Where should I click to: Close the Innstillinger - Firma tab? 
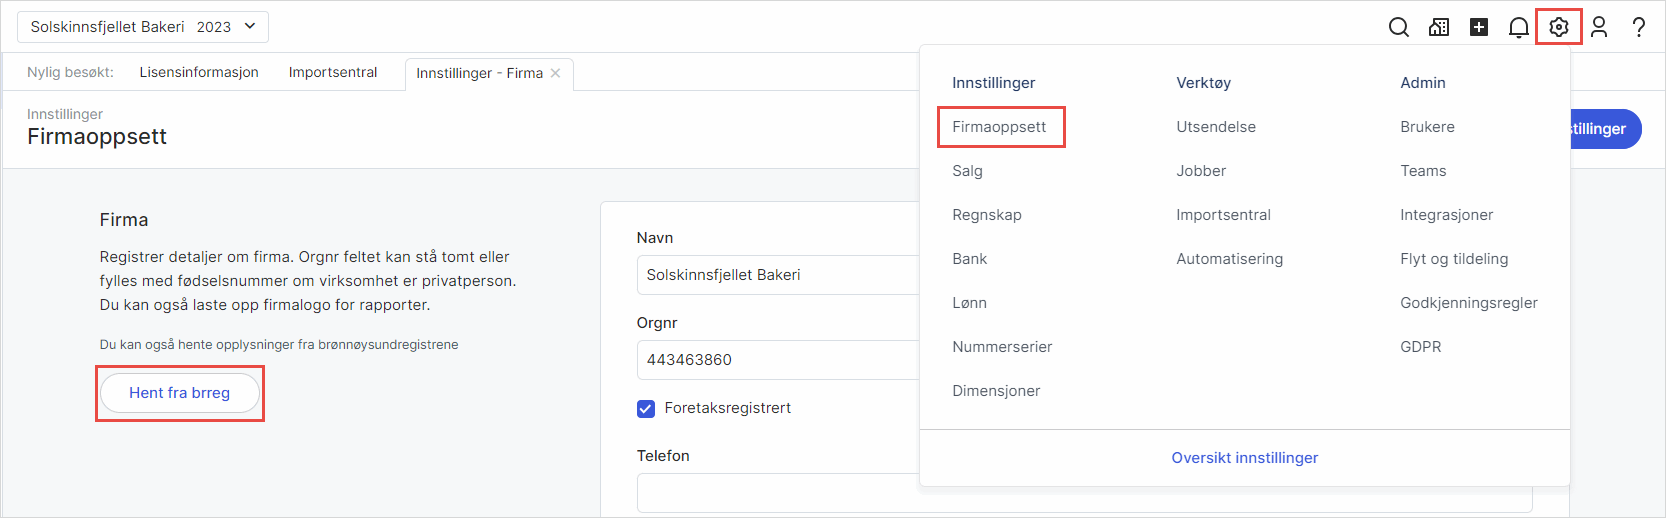pyautogui.click(x=556, y=73)
